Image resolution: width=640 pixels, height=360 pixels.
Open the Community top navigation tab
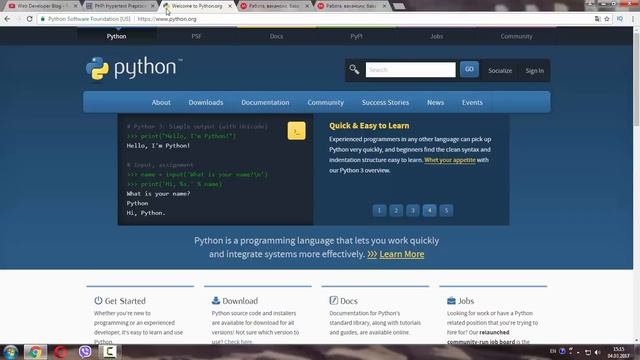(516, 36)
